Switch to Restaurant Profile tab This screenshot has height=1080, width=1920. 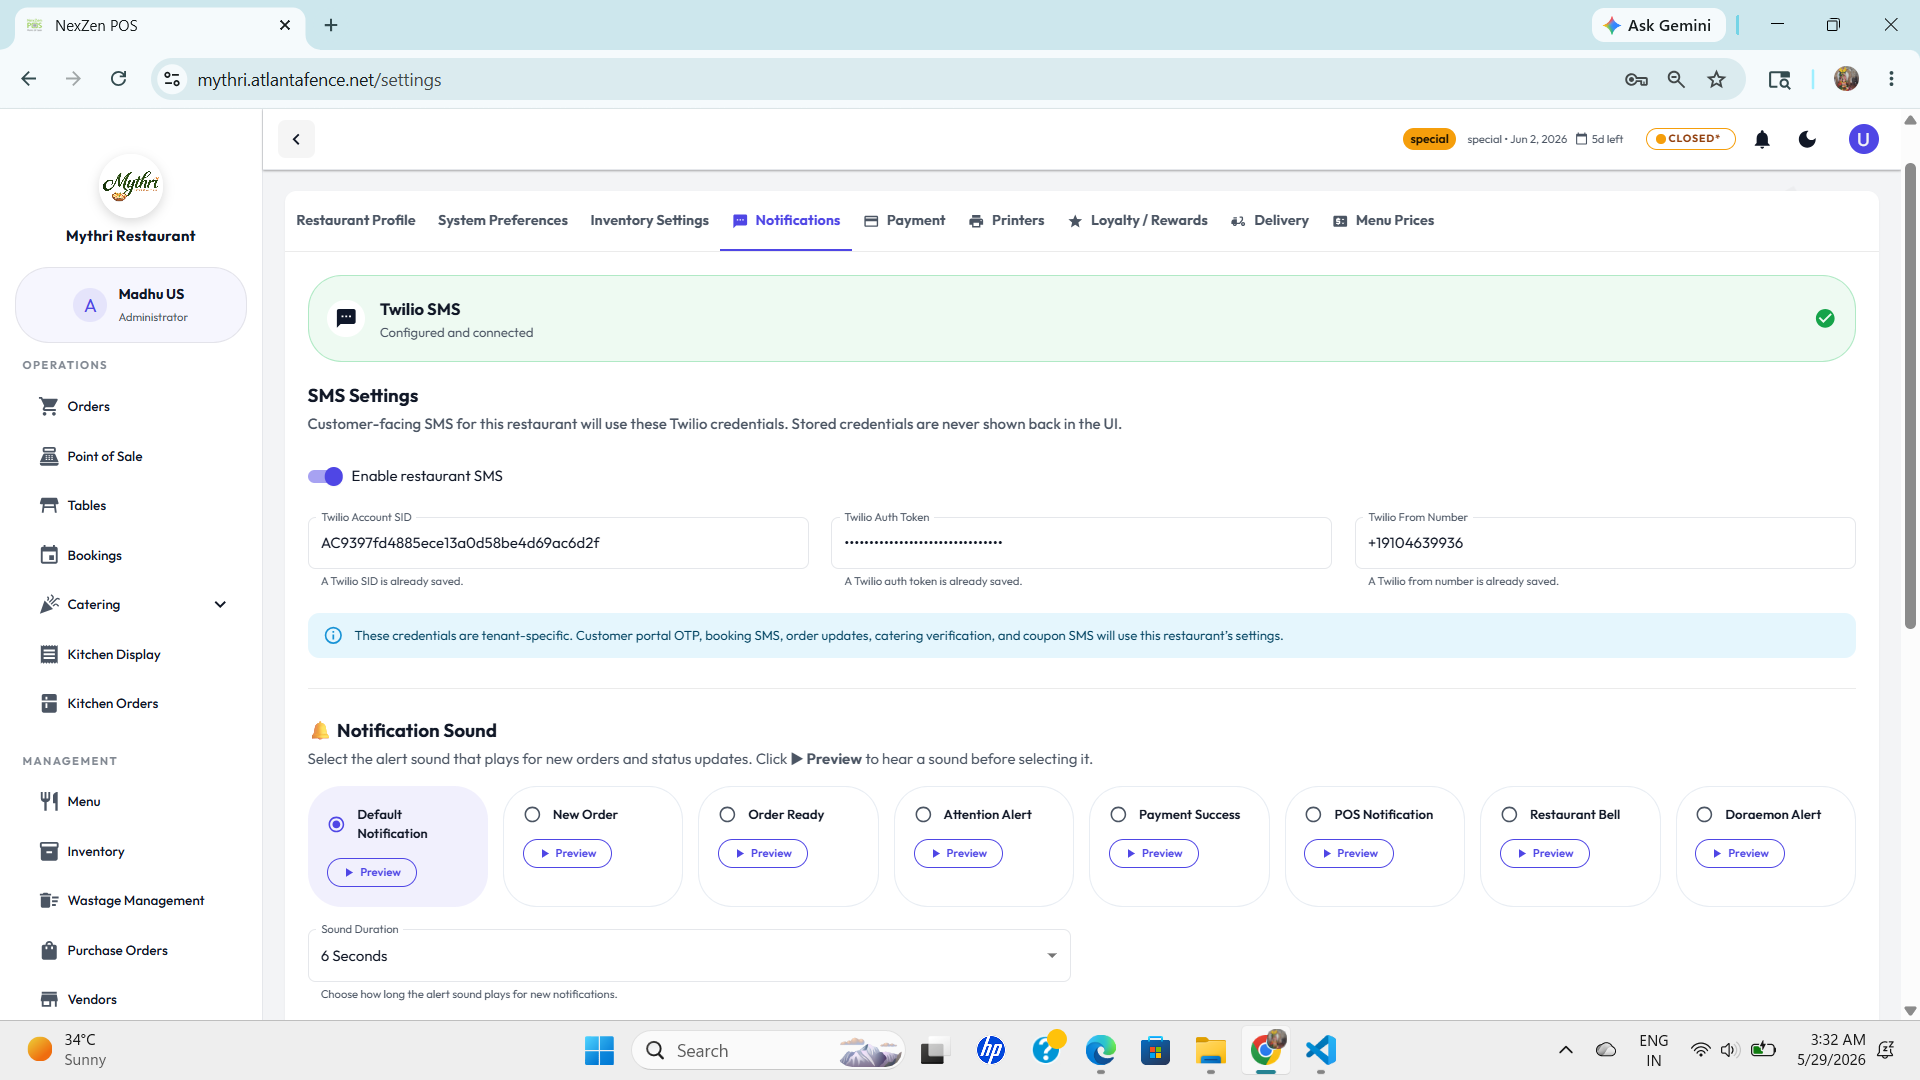[355, 220]
